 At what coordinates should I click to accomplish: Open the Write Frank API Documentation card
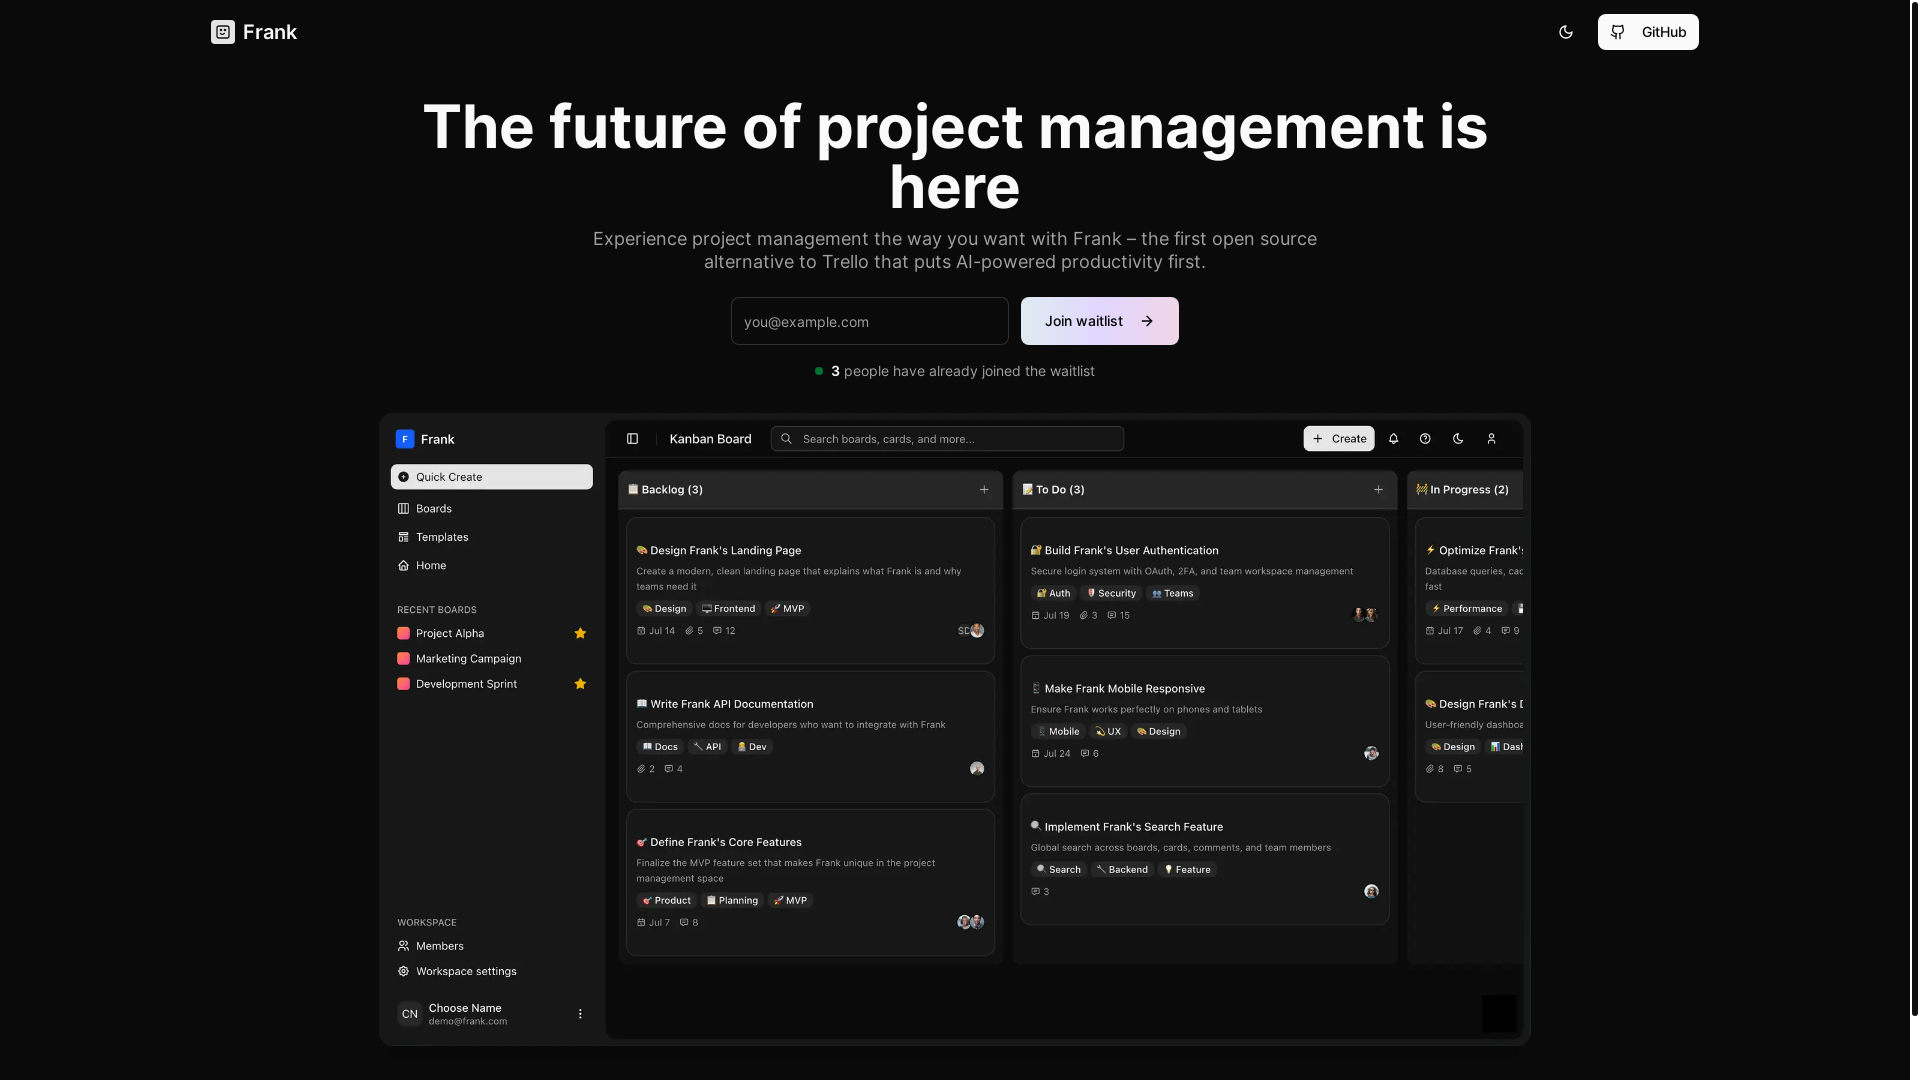[x=810, y=736]
